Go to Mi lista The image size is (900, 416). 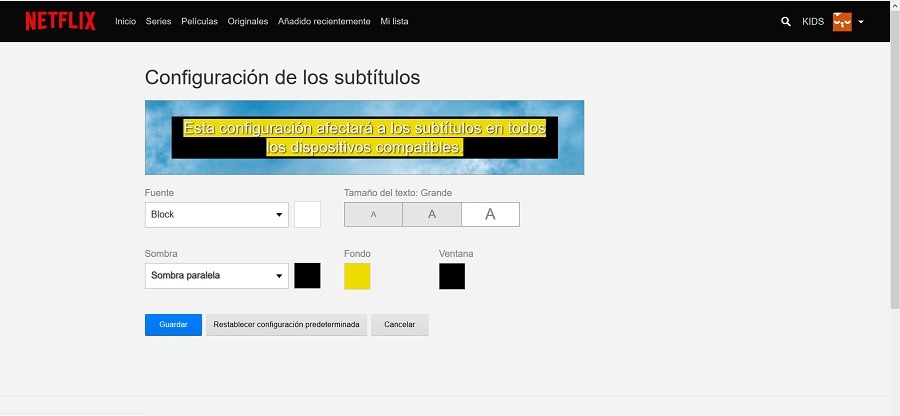(x=394, y=21)
